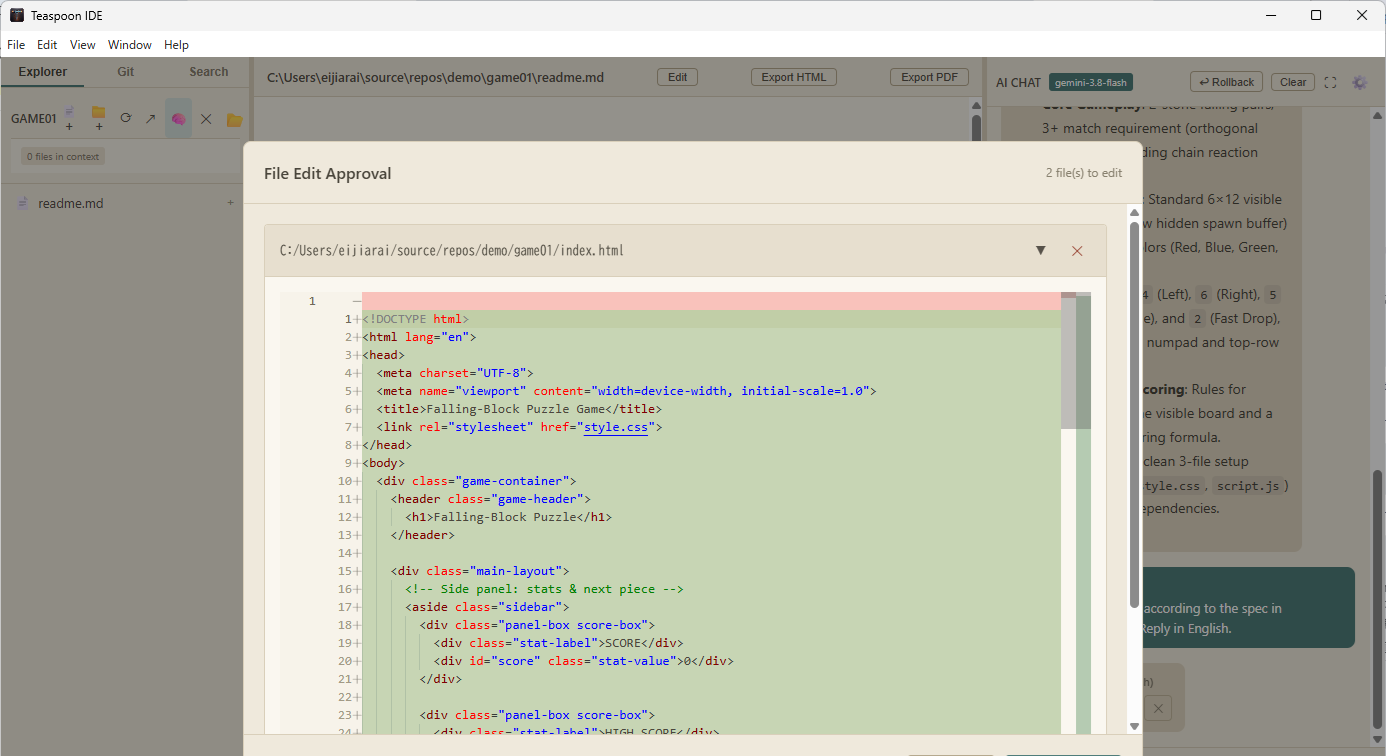Click the dialog scrollbar down arrow
Screen dimensions: 1386x756
[1134, 726]
